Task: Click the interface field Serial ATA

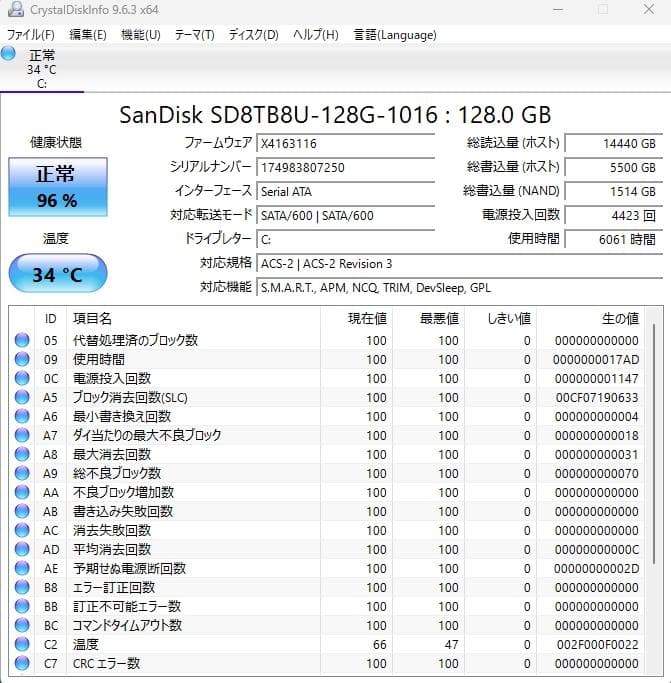Action: (346, 191)
